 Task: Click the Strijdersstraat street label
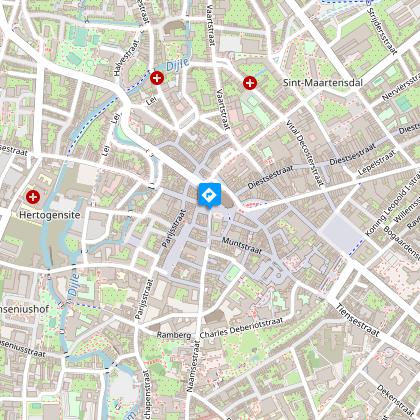[x=382, y=31]
